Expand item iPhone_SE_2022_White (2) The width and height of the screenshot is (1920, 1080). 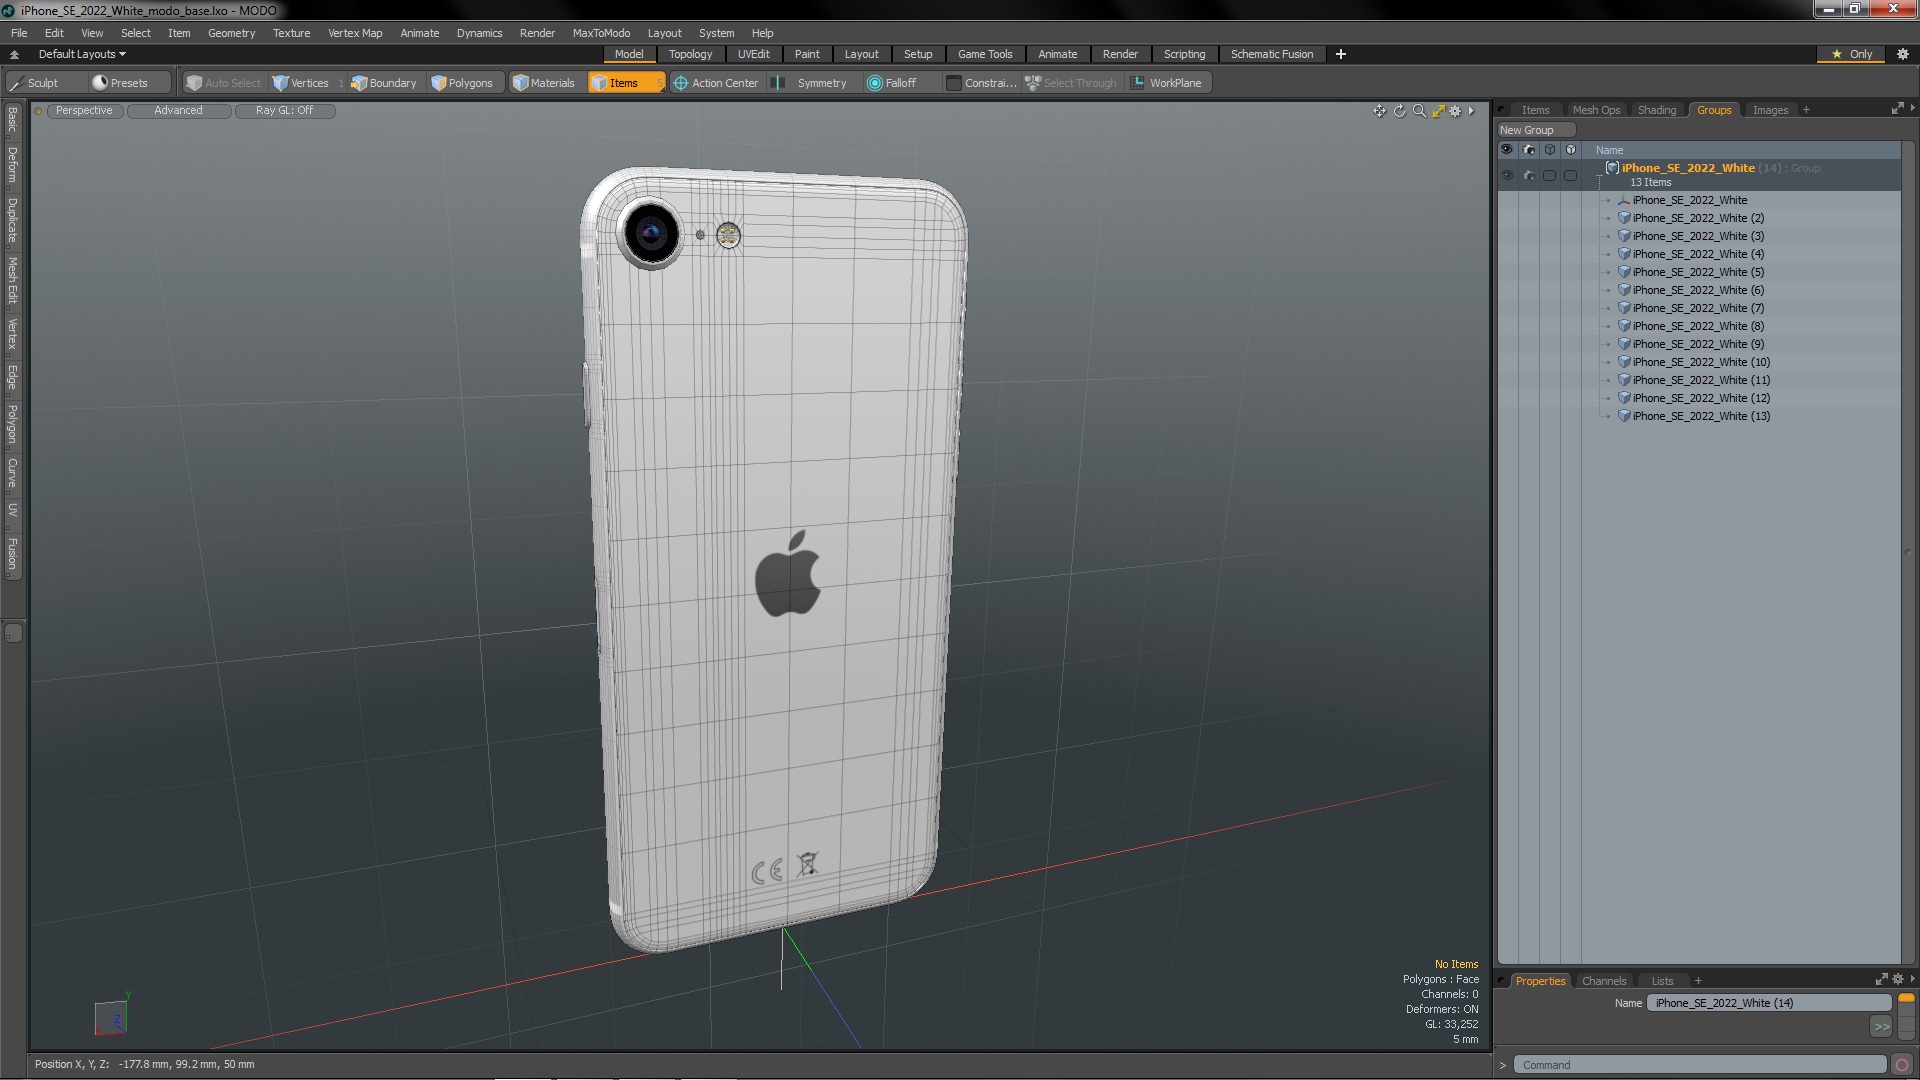(x=1609, y=218)
